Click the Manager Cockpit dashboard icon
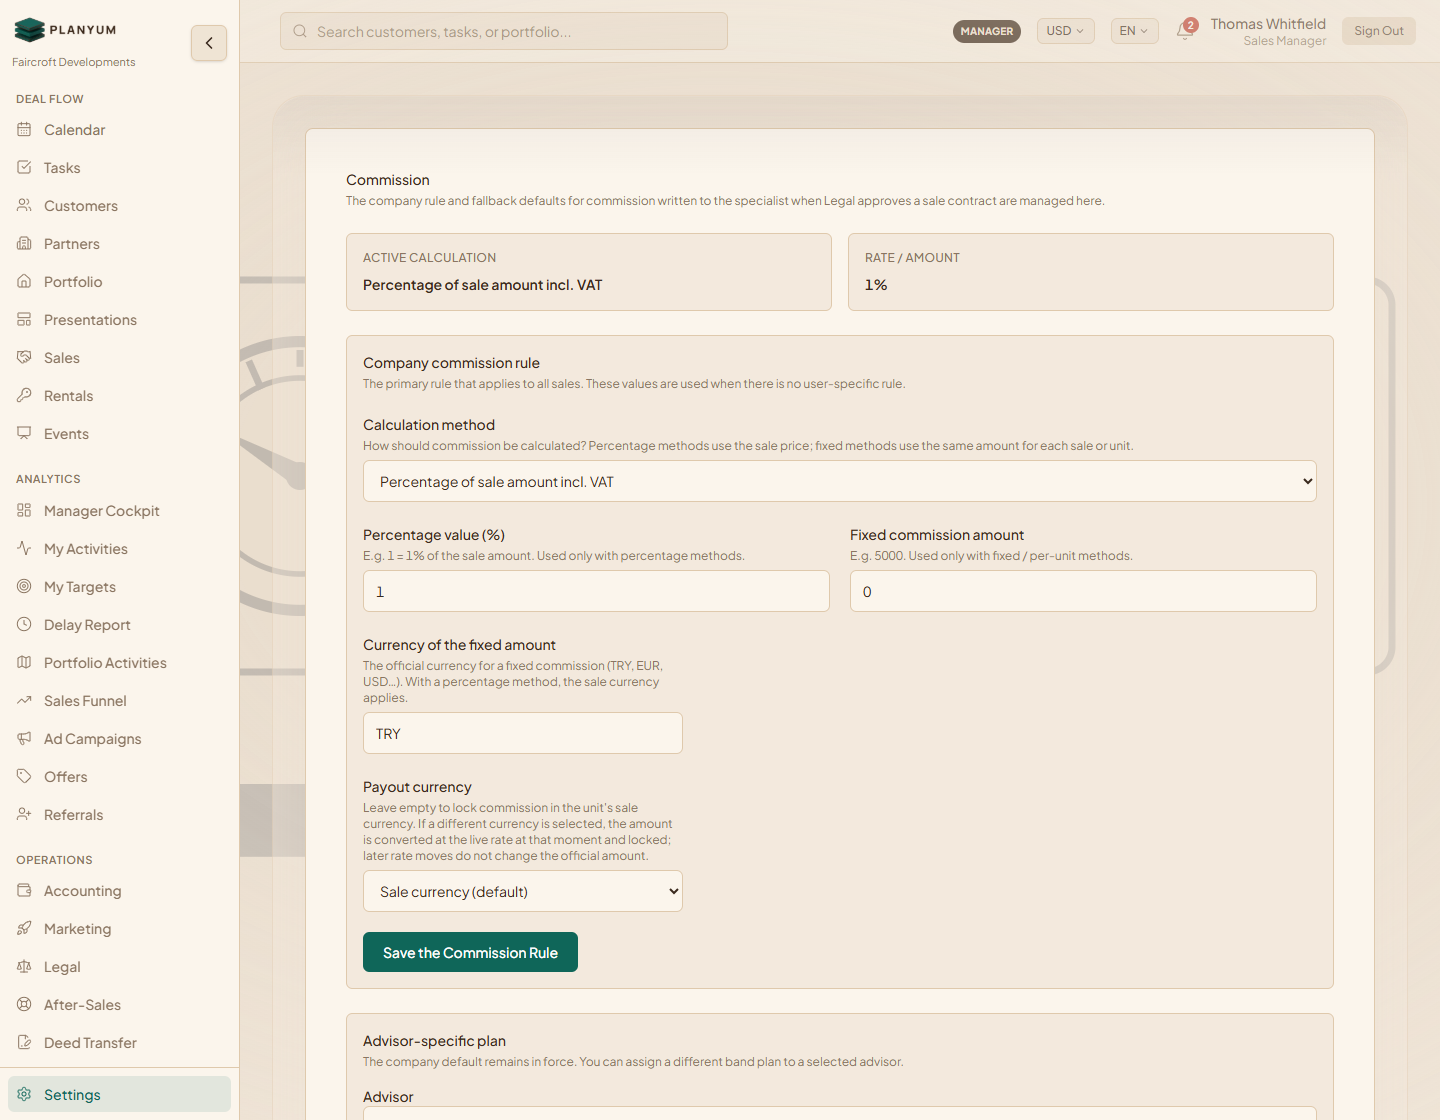1440x1120 pixels. click(24, 511)
